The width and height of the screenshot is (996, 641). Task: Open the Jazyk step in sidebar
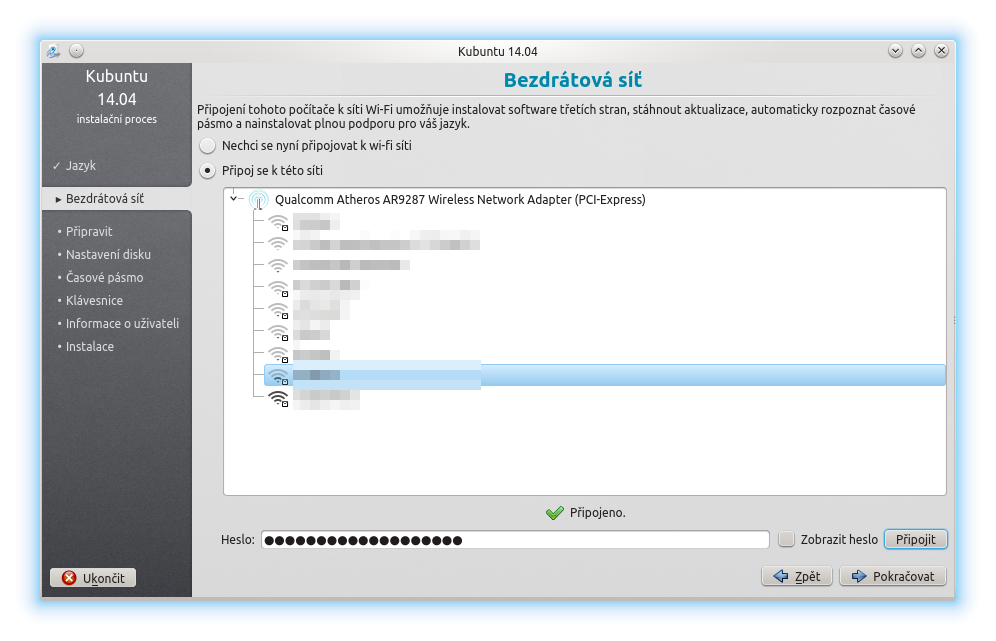(x=81, y=166)
